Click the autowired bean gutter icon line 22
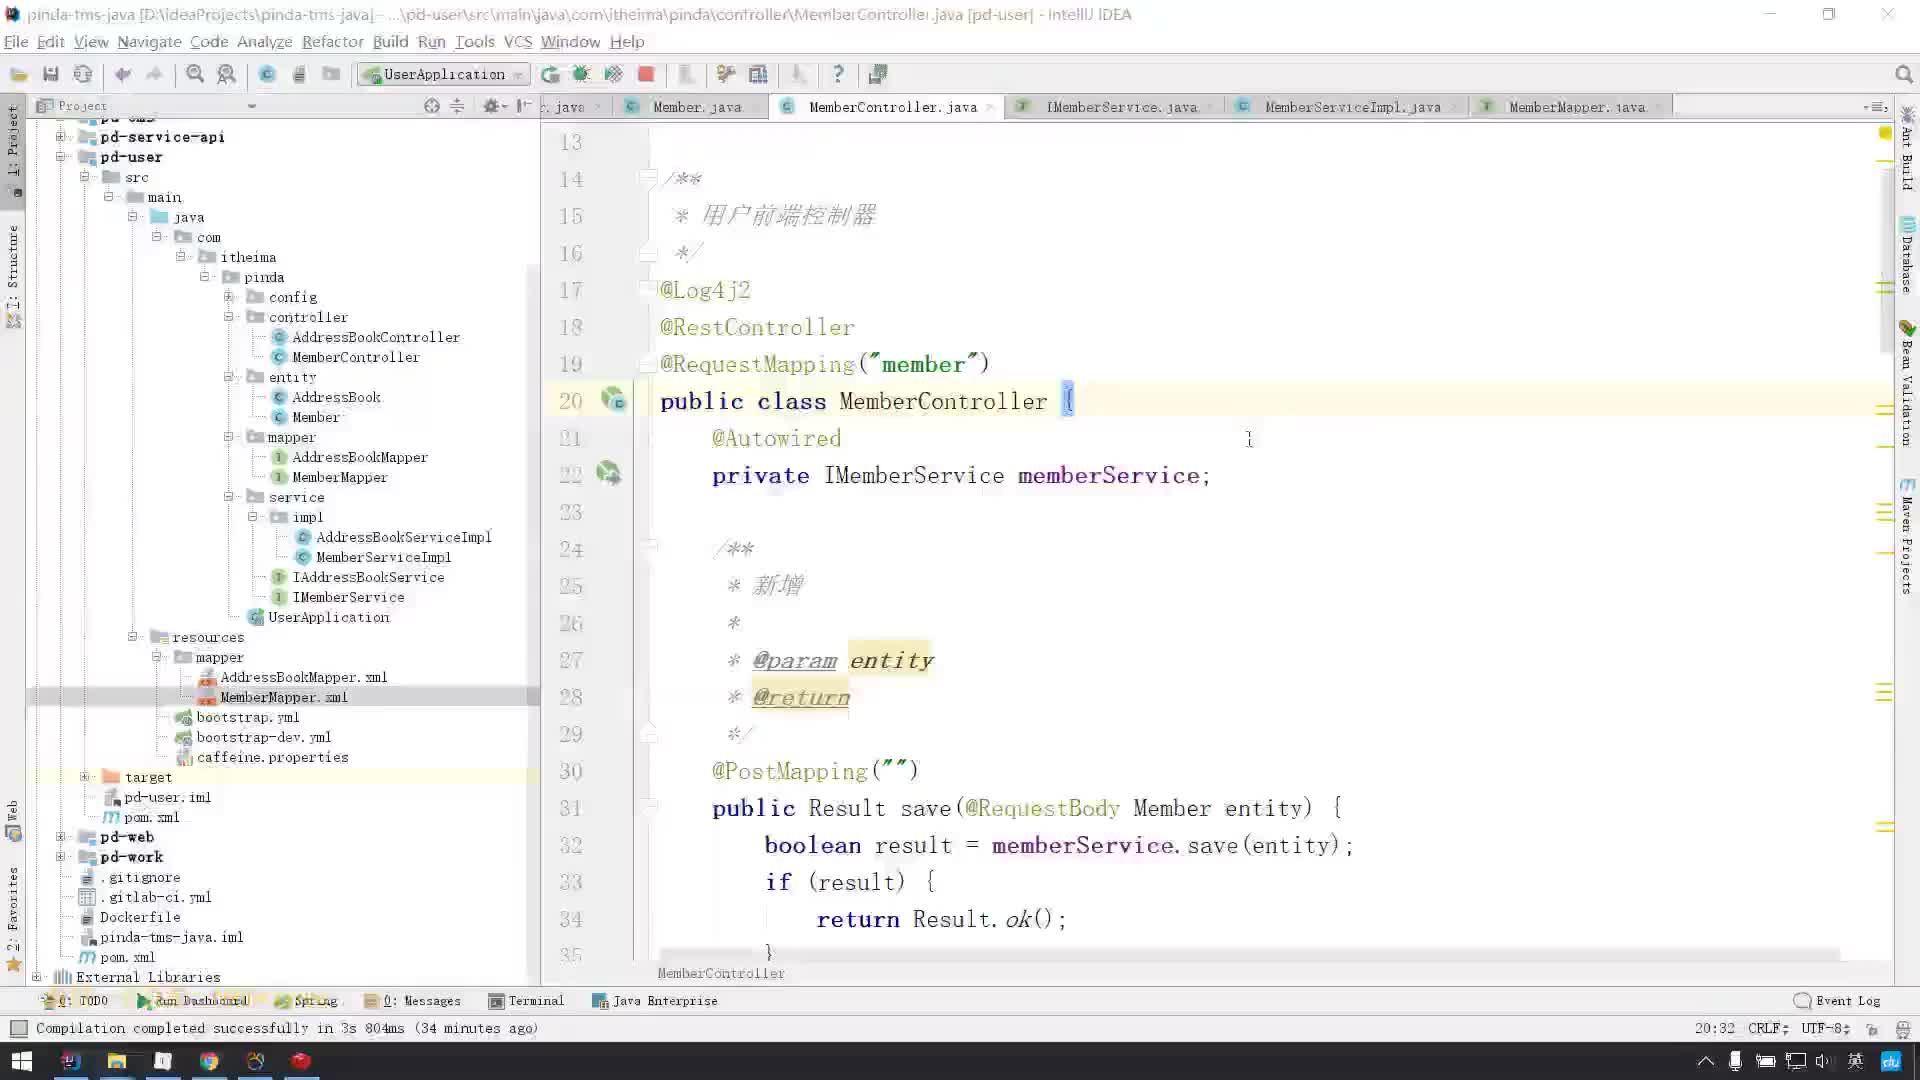This screenshot has width=1920, height=1080. click(608, 473)
